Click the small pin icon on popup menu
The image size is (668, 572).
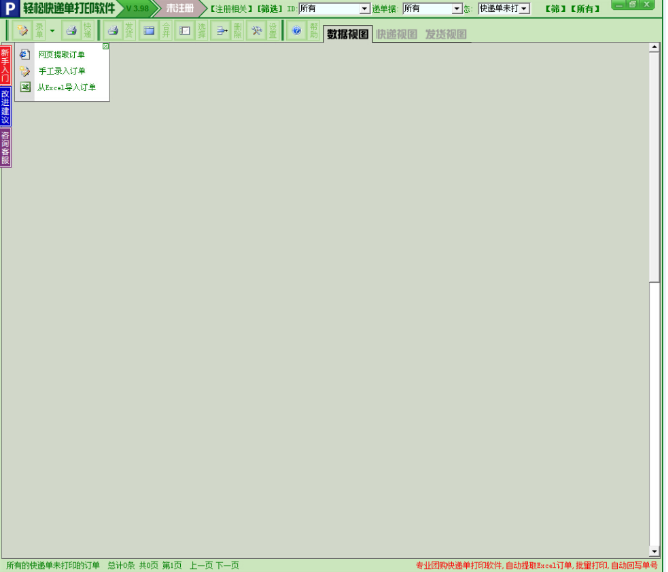(x=106, y=46)
